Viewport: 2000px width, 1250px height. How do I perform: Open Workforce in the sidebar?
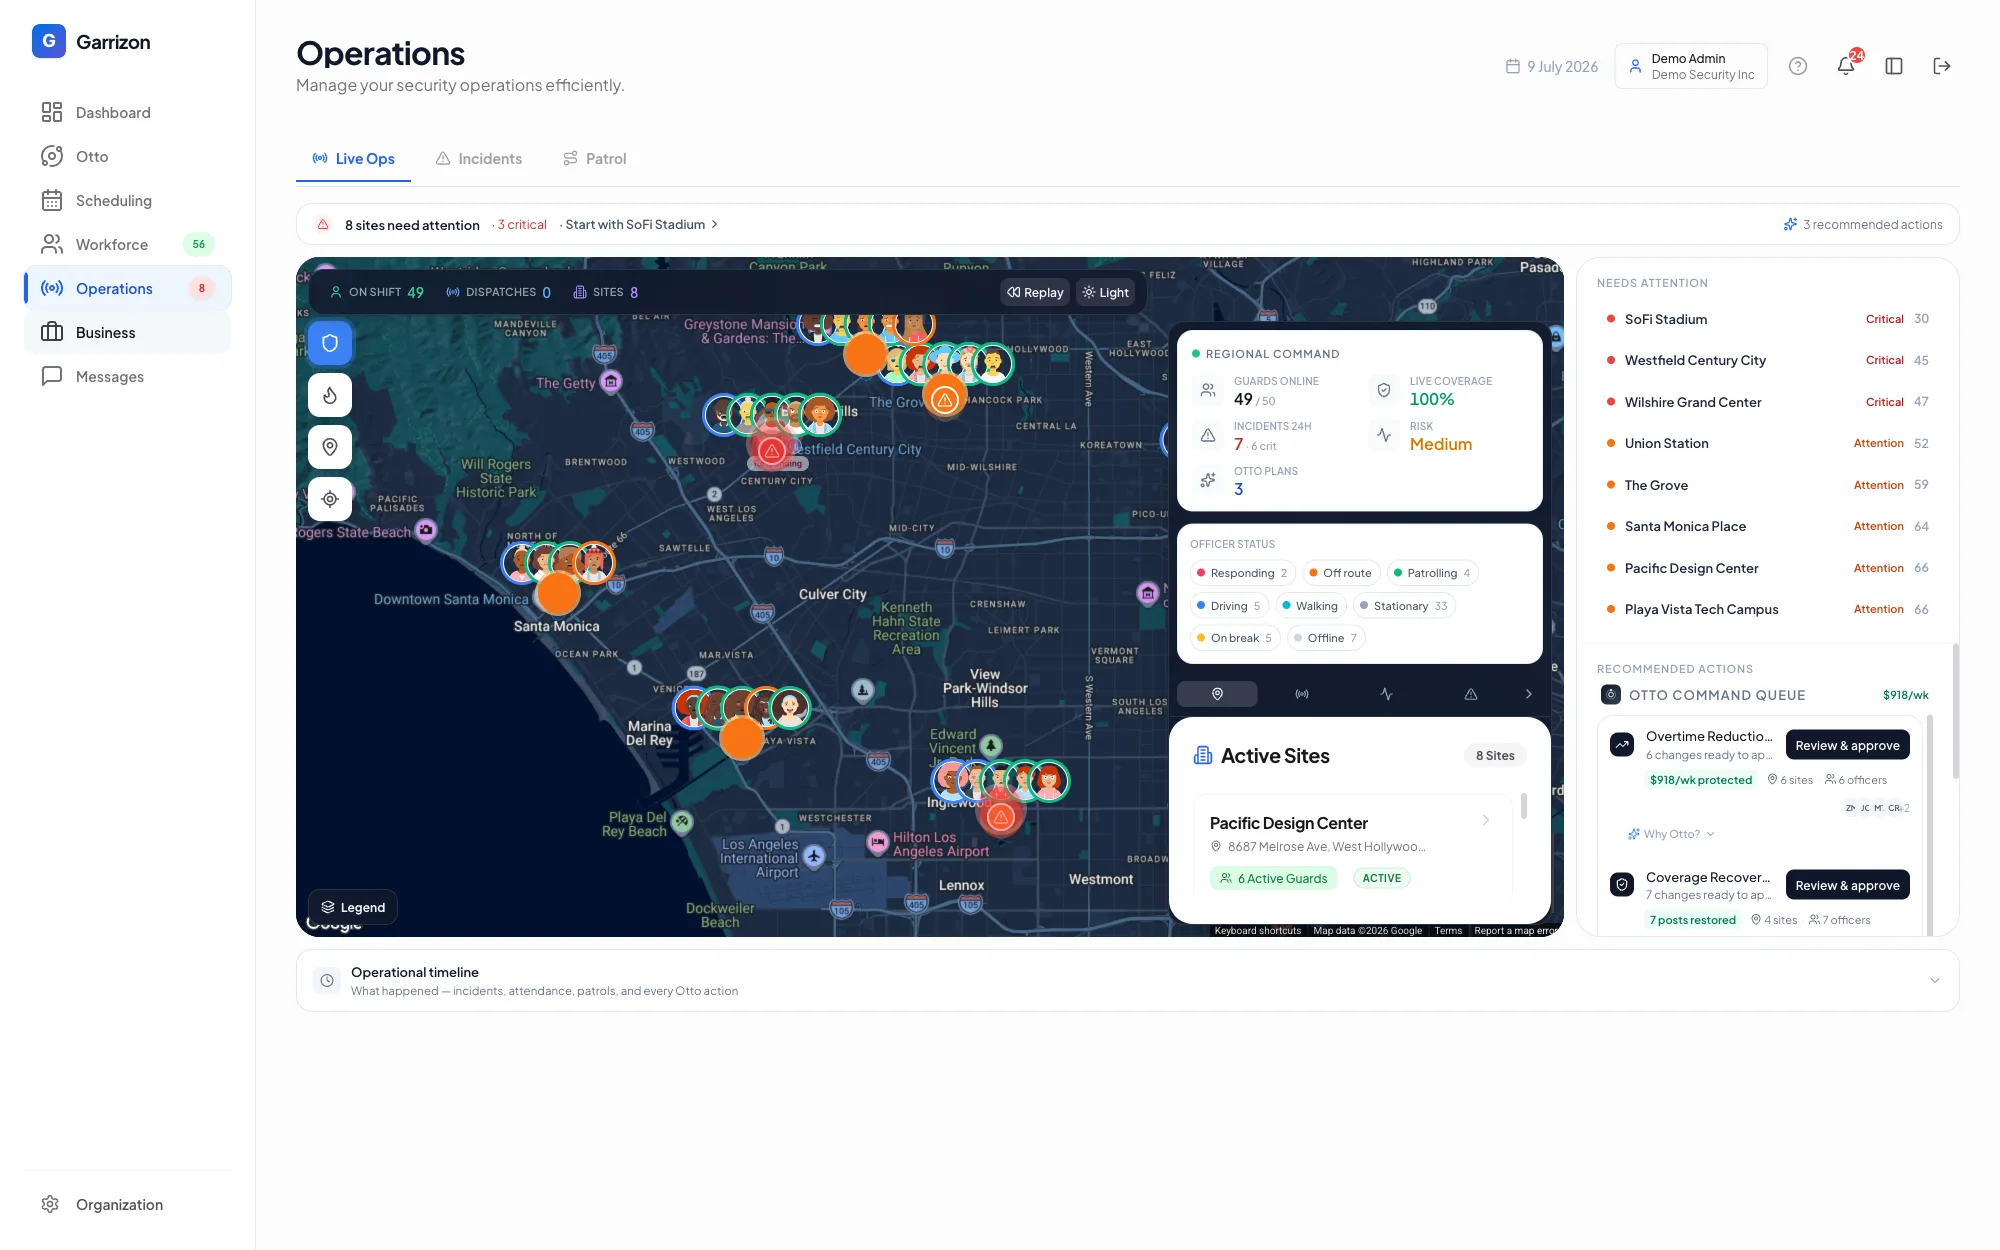(x=128, y=245)
